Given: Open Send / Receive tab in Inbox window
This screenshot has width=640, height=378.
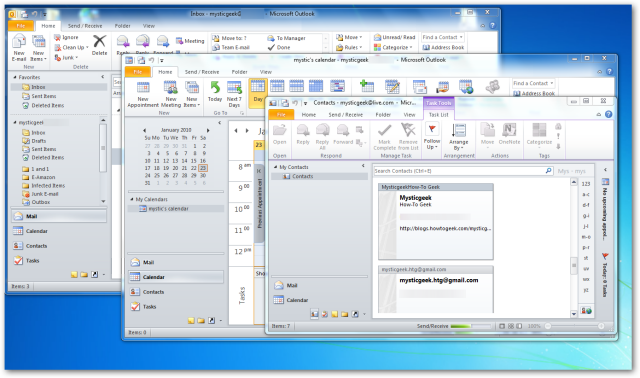Looking at the screenshot, I should coord(85,26).
